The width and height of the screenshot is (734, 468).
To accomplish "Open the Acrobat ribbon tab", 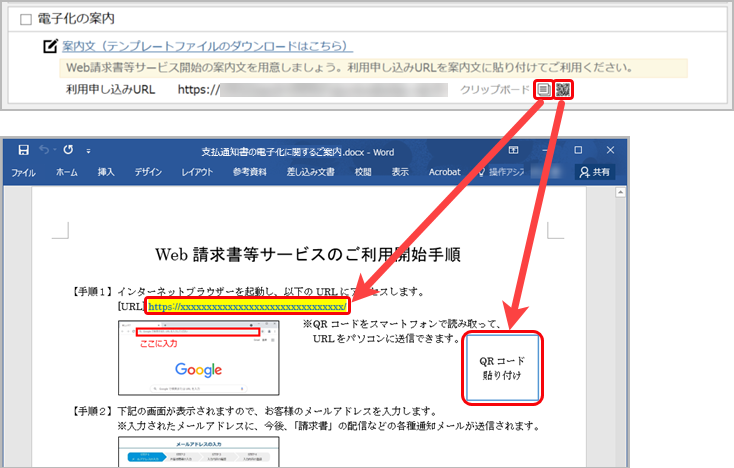I will [445, 172].
